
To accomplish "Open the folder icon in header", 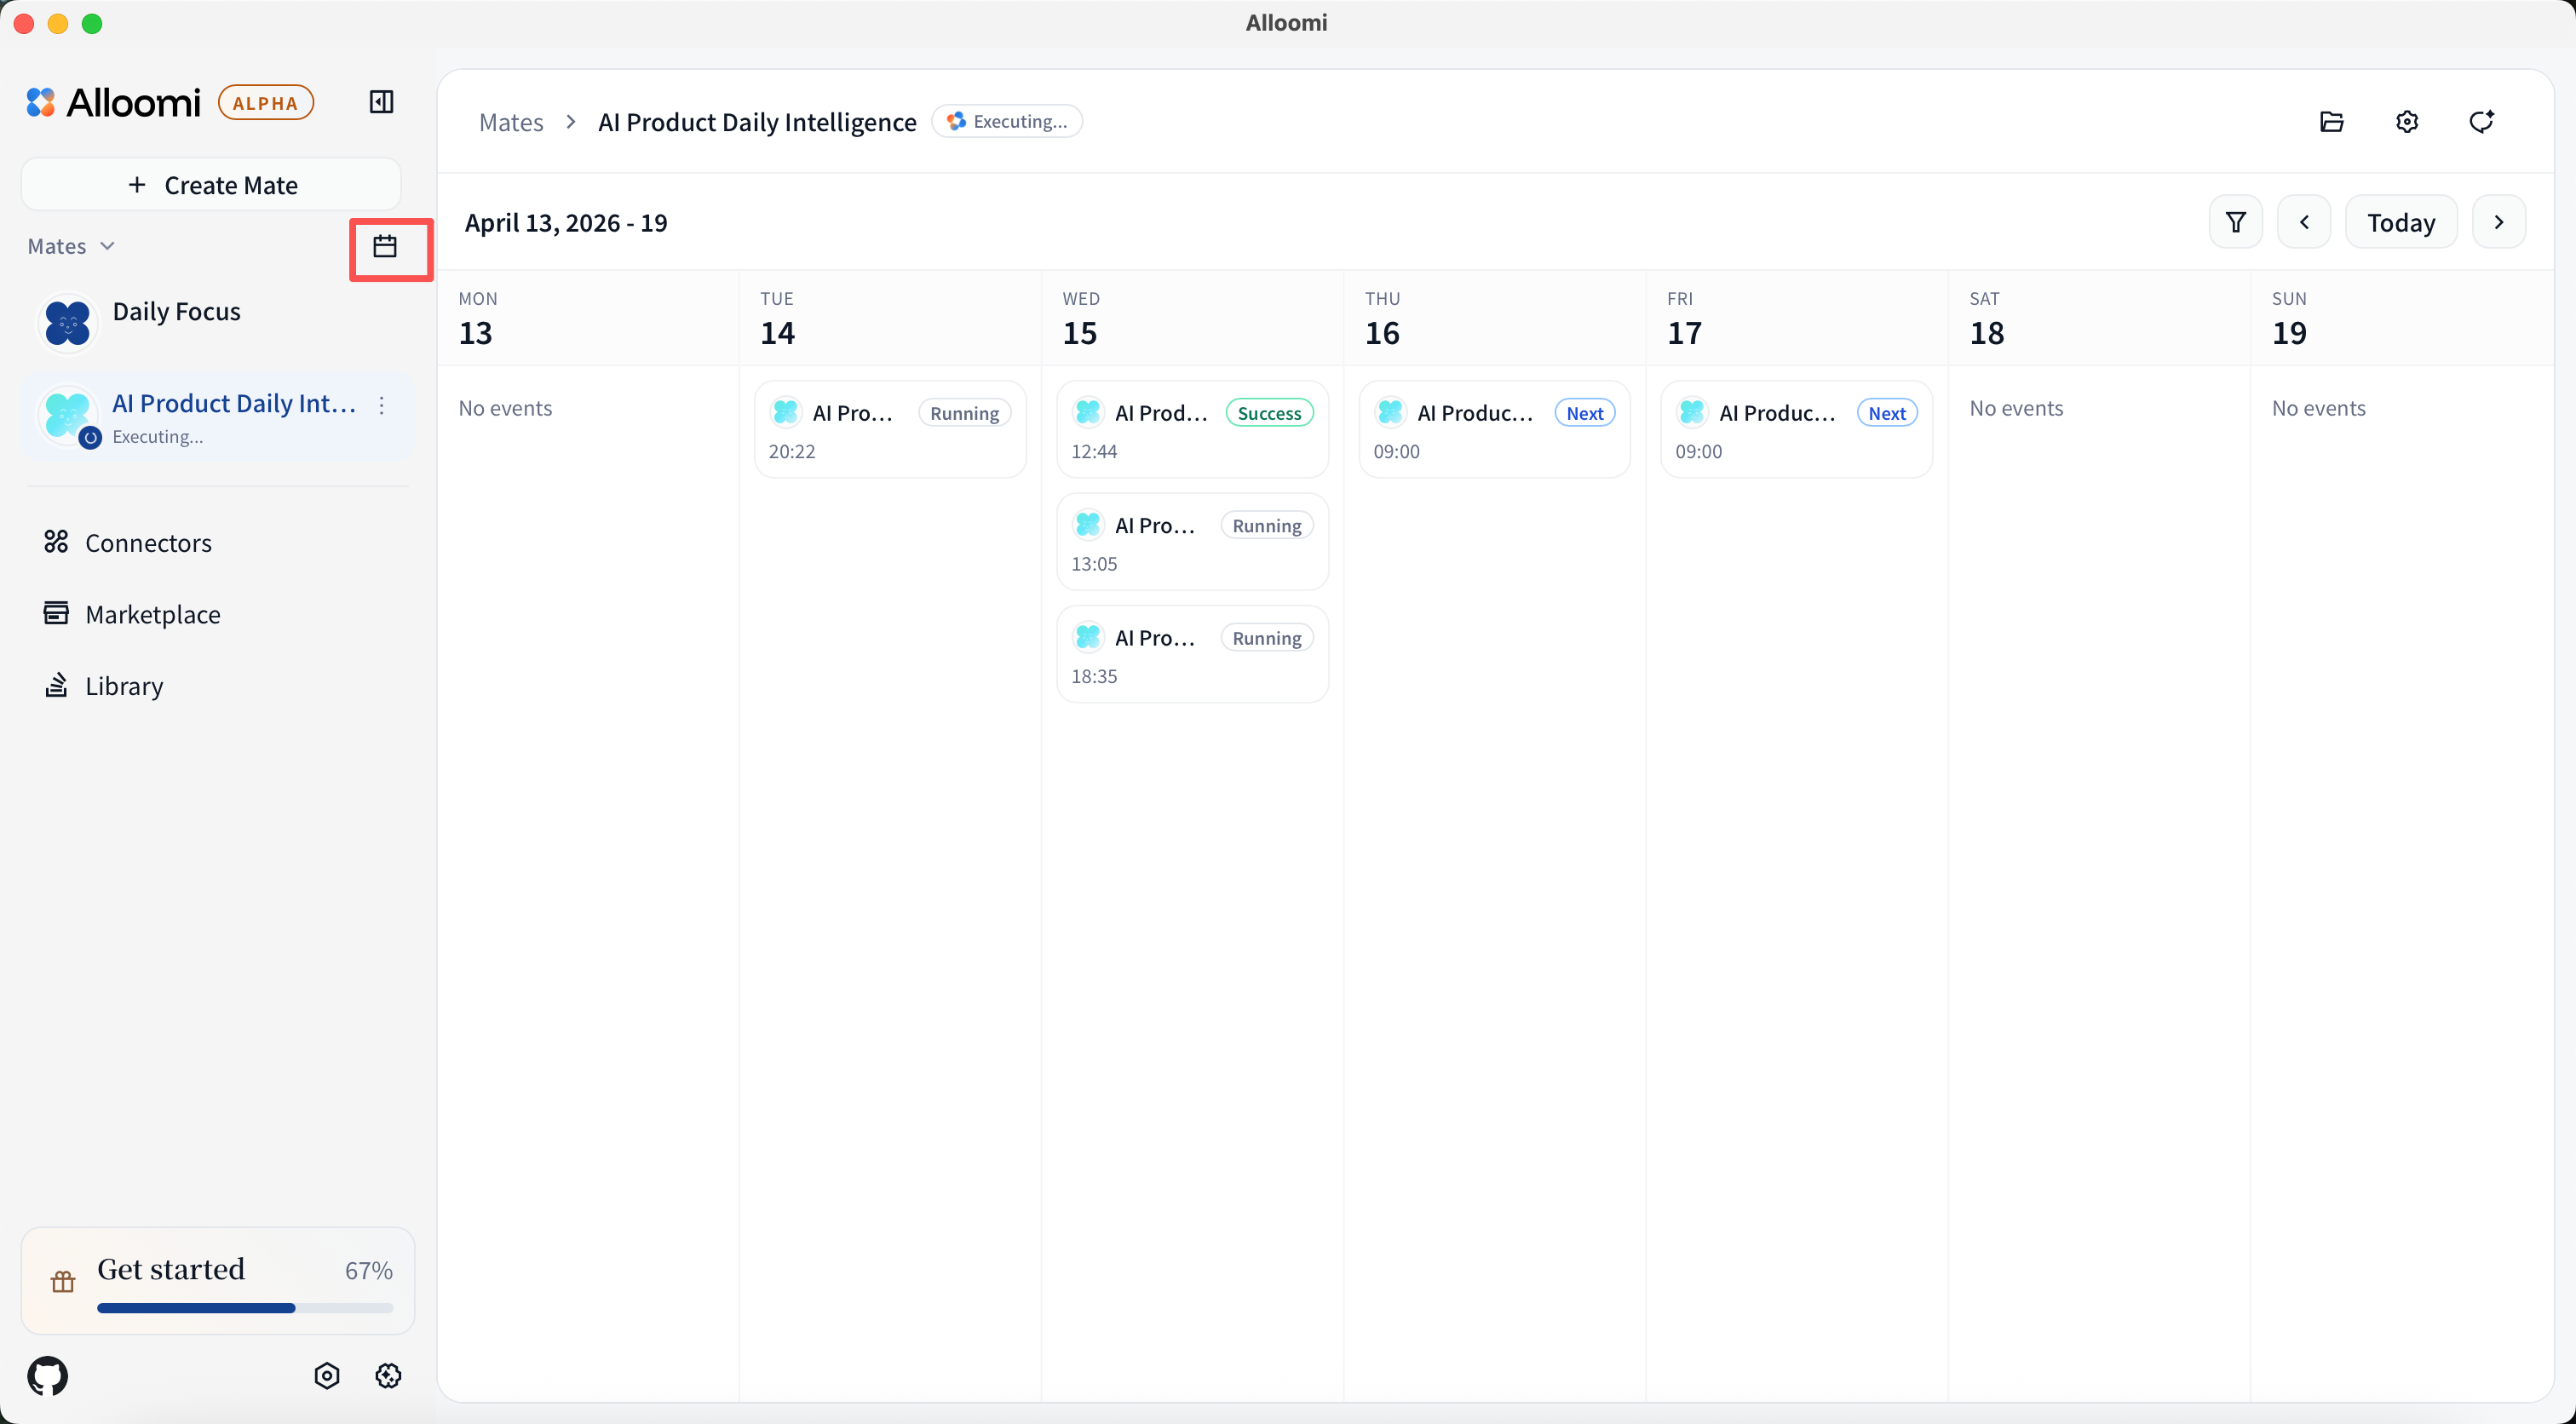I will [x=2331, y=121].
